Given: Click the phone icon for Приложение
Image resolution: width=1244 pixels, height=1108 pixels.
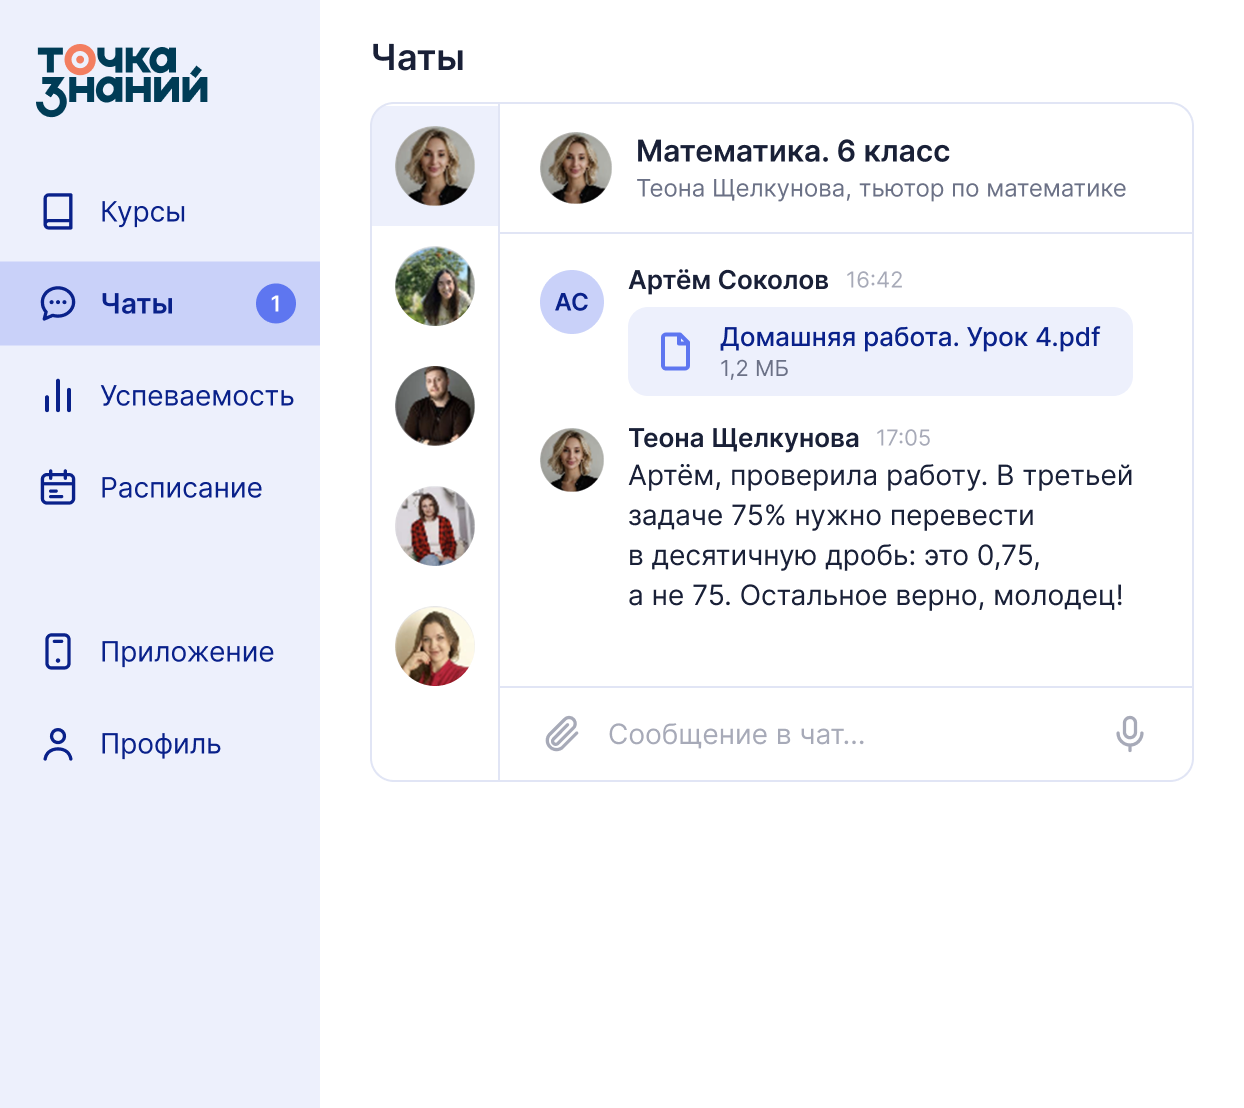Looking at the screenshot, I should [58, 651].
